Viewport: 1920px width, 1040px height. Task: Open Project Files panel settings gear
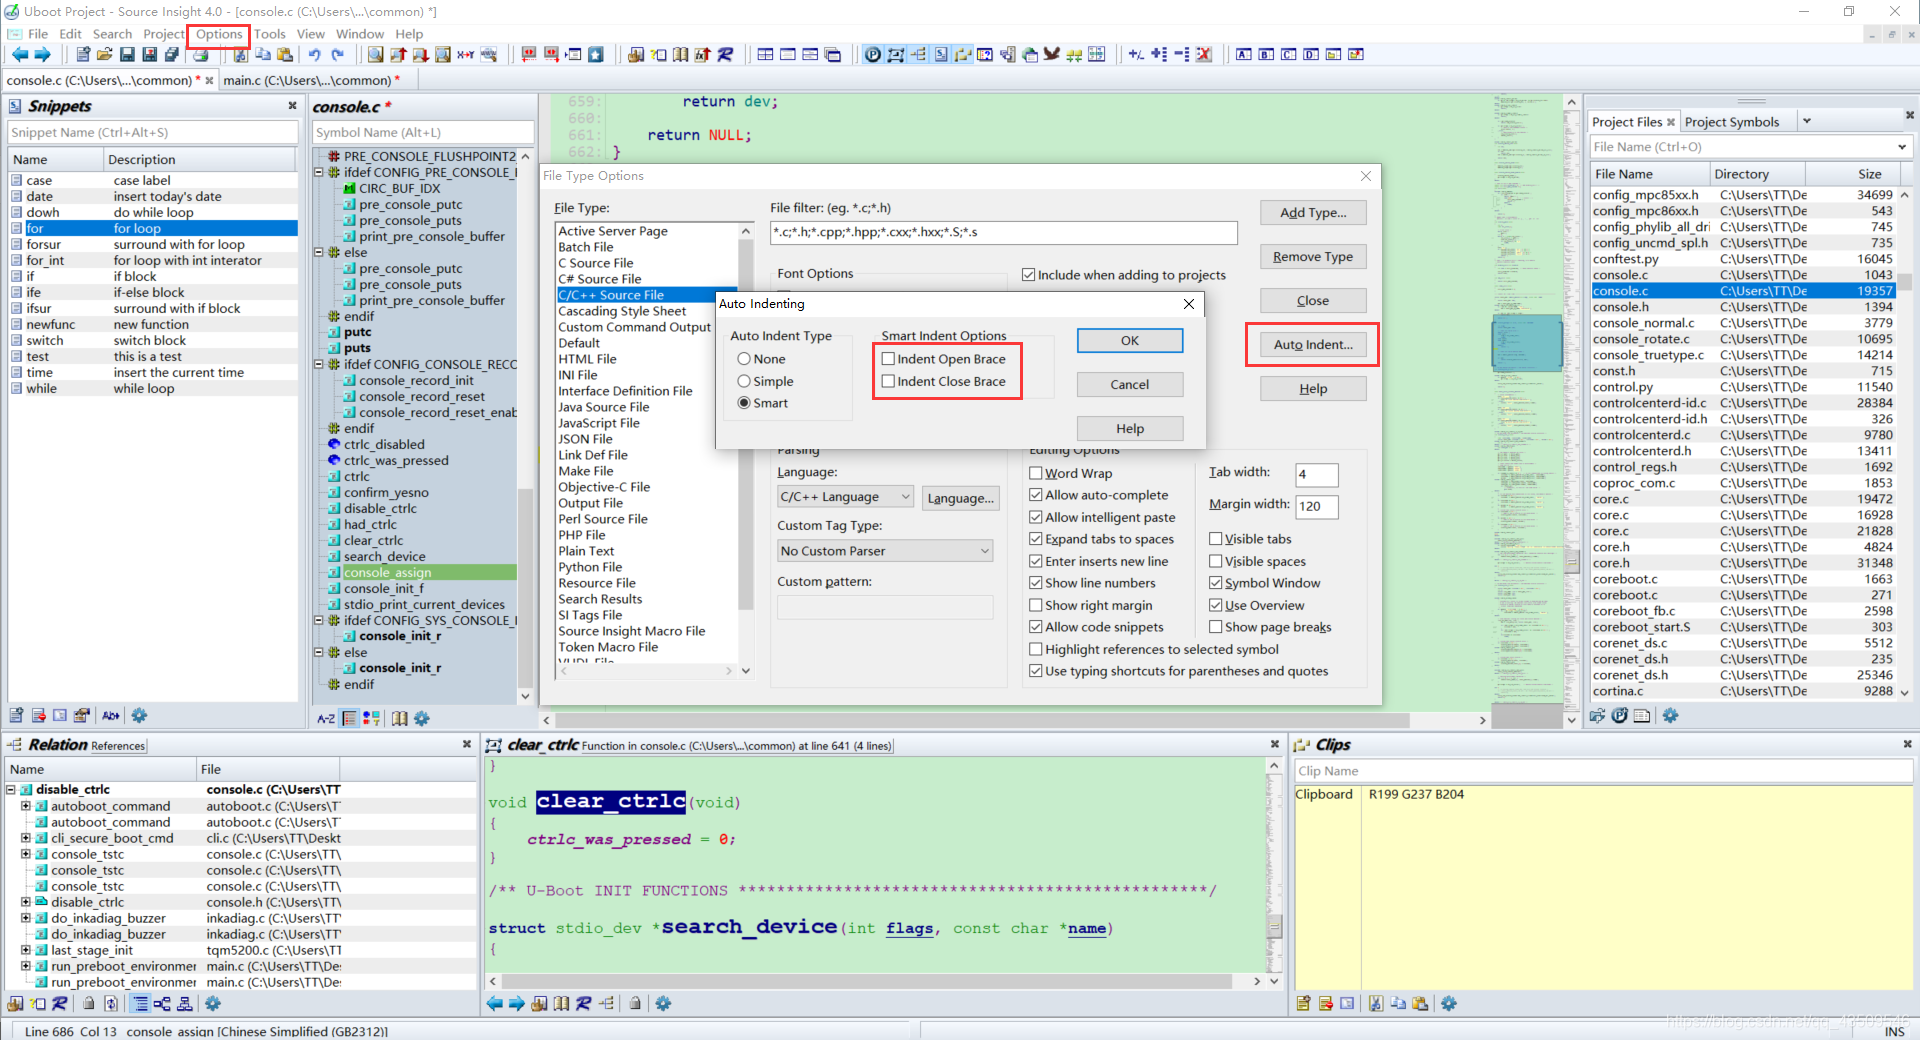click(x=1670, y=715)
